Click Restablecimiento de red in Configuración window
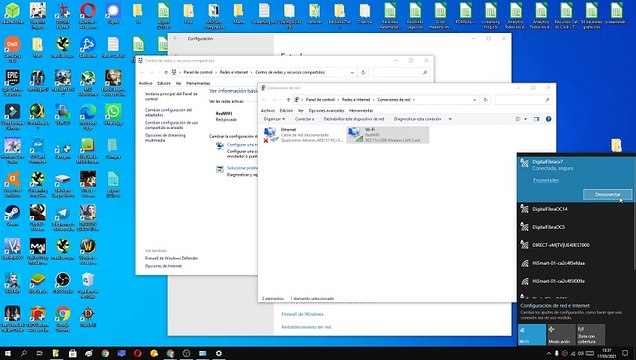The height and width of the screenshot is (360, 636). pos(306,327)
